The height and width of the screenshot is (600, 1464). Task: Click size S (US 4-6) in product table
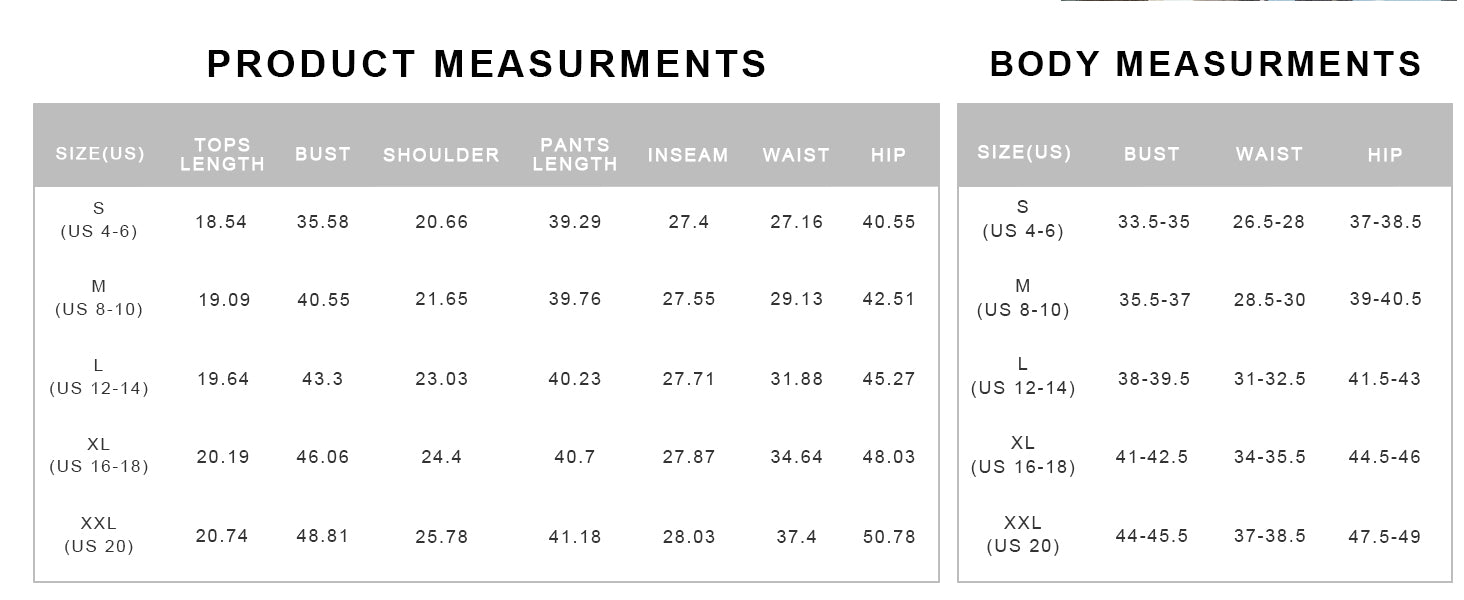(x=98, y=220)
